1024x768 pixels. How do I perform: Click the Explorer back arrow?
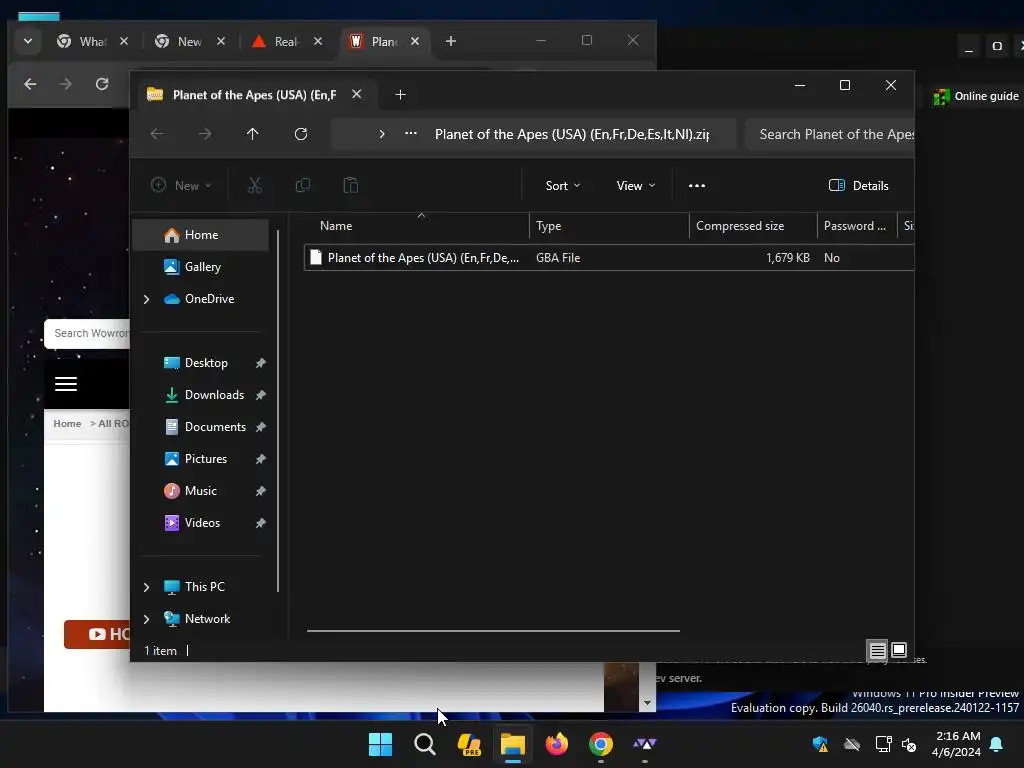point(157,134)
